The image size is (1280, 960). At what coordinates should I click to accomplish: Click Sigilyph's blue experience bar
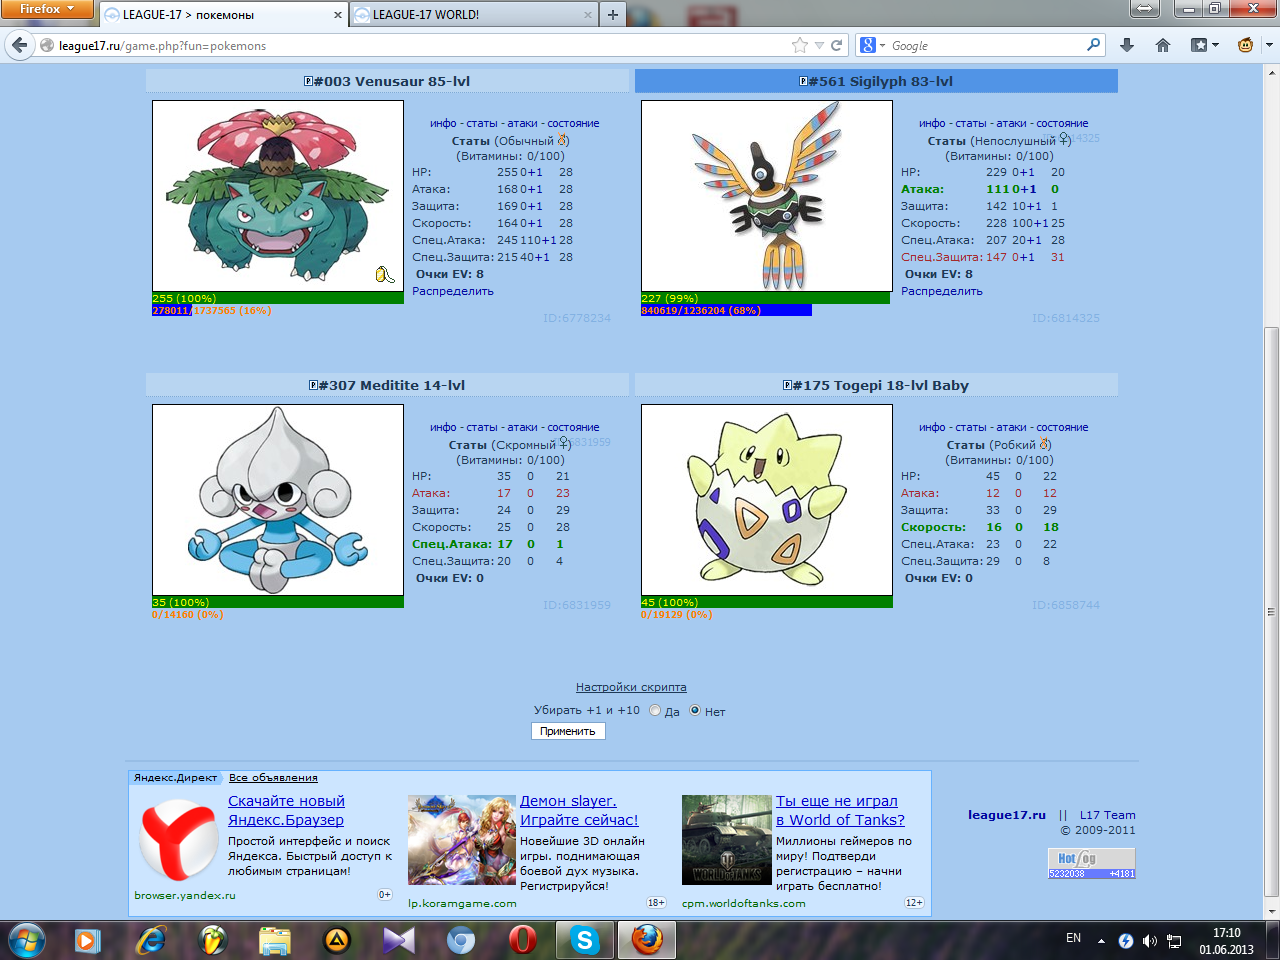pyautogui.click(x=726, y=310)
